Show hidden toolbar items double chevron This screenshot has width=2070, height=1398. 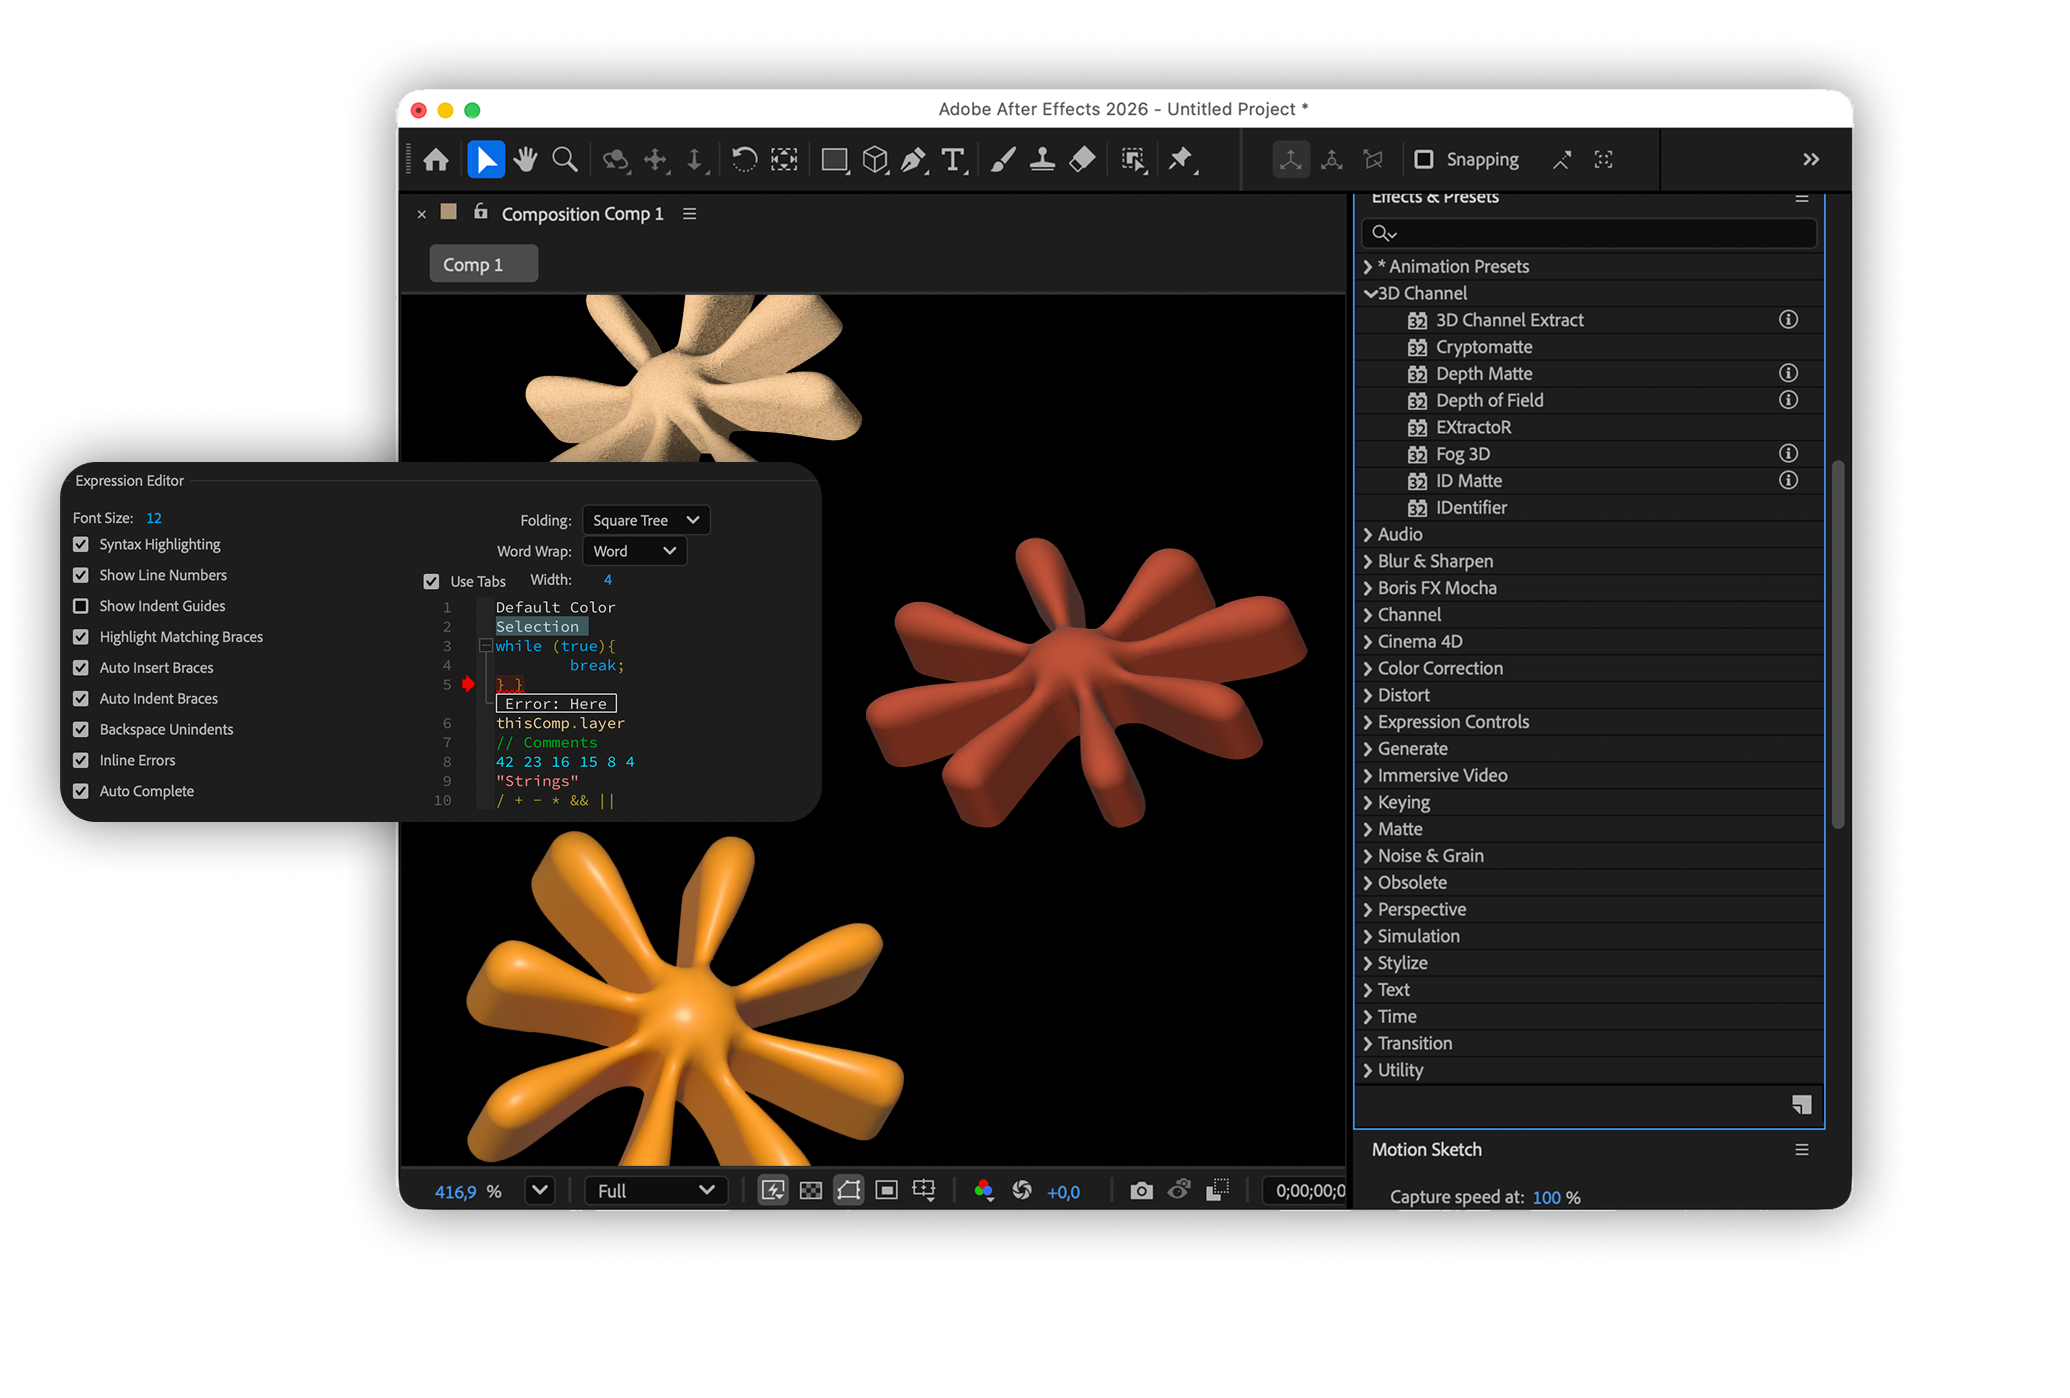pos(1811,160)
